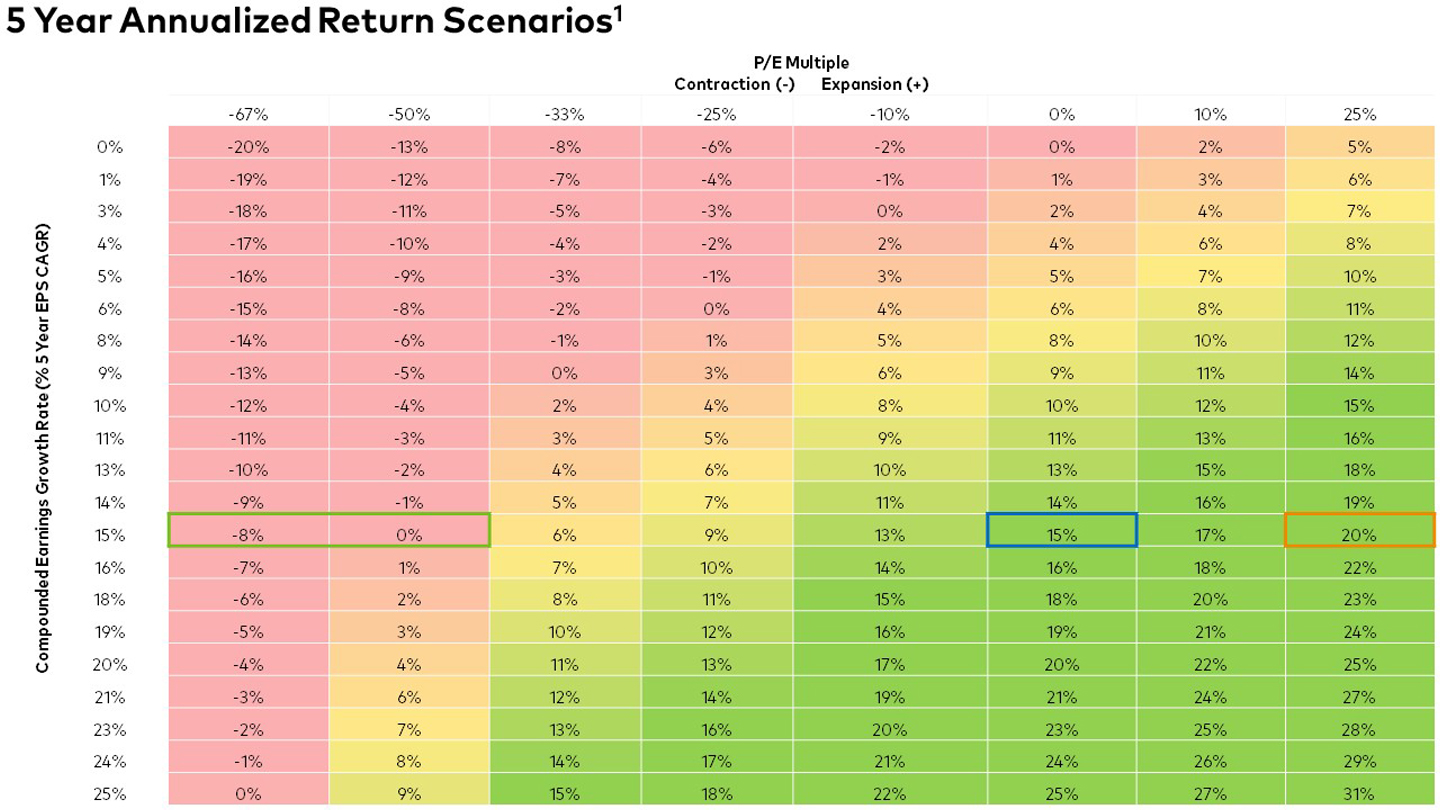Click the blue-outlined 15% return cell
The height and width of the screenshot is (810, 1440).
coord(1061,535)
